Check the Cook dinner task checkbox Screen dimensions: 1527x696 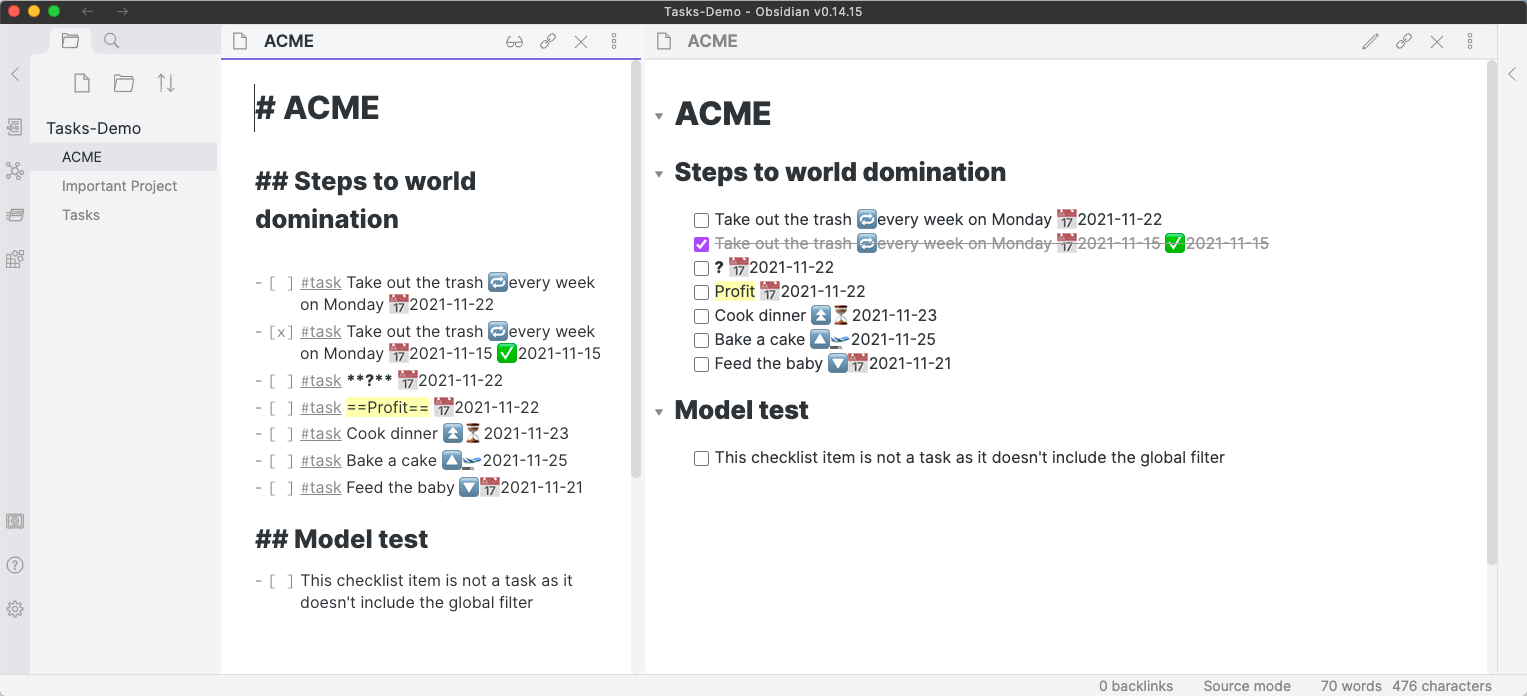701,315
